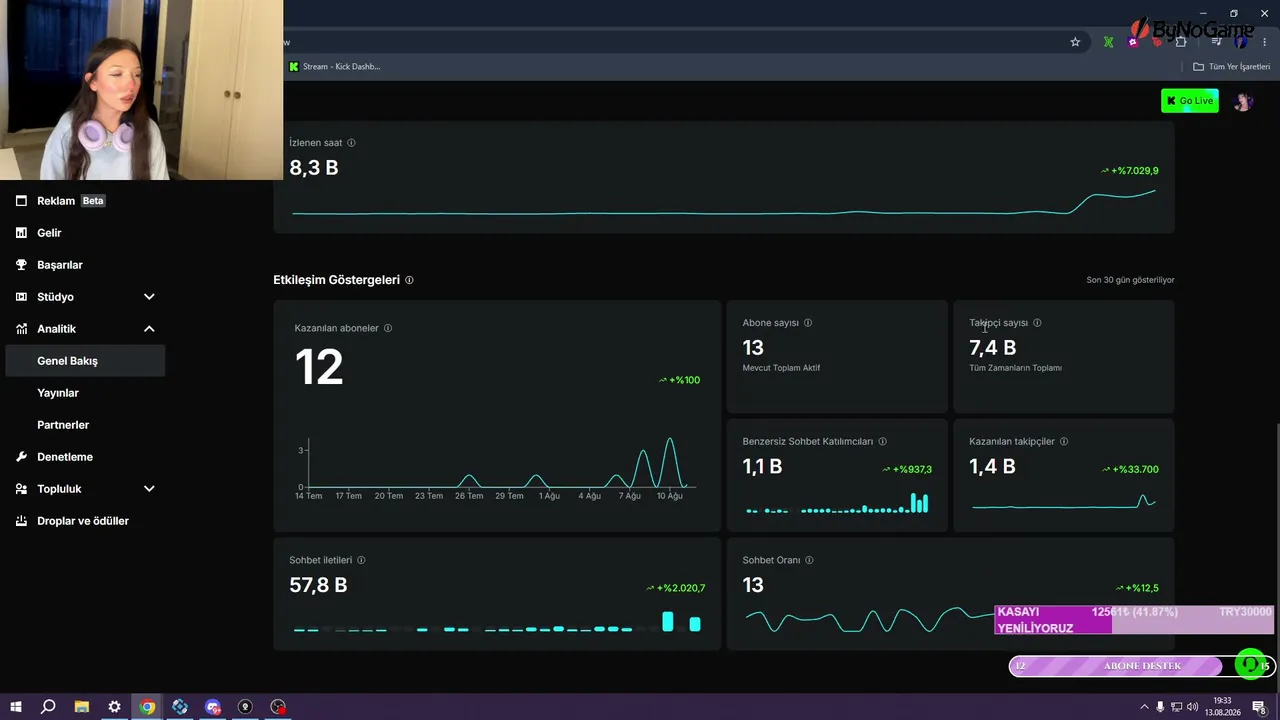The height and width of the screenshot is (720, 1280).
Task: Expand the Topluluk submenu chevron
Action: (x=149, y=489)
